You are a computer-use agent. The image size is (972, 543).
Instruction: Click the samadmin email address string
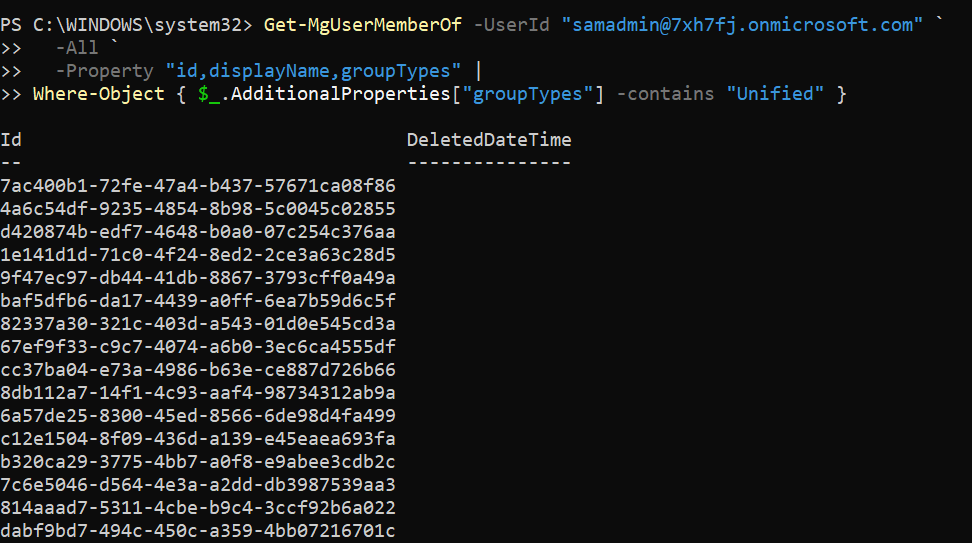(747, 24)
